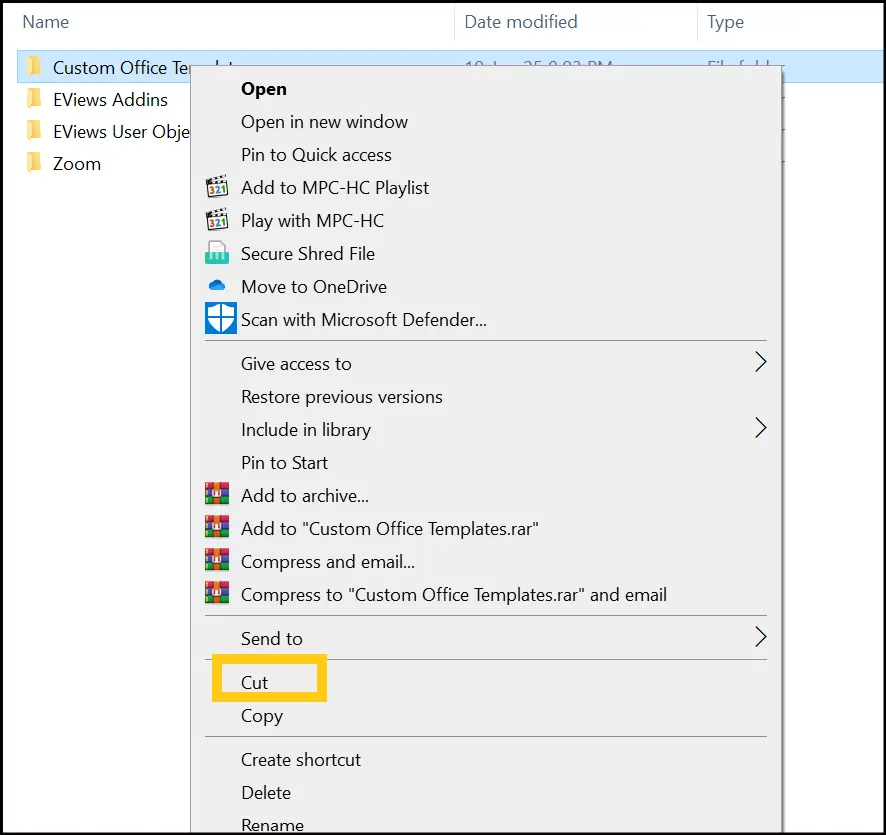Select the EViews User Objects folder name
Viewport: 886px width, 835px height.
121,132
